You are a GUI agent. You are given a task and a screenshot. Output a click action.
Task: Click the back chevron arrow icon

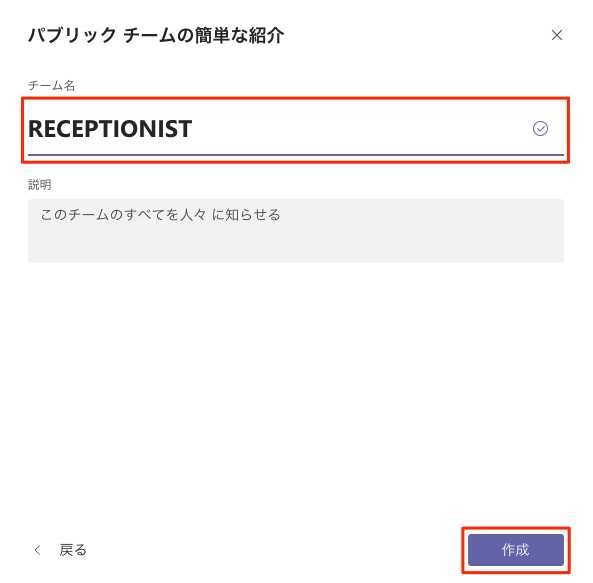pos(37,550)
